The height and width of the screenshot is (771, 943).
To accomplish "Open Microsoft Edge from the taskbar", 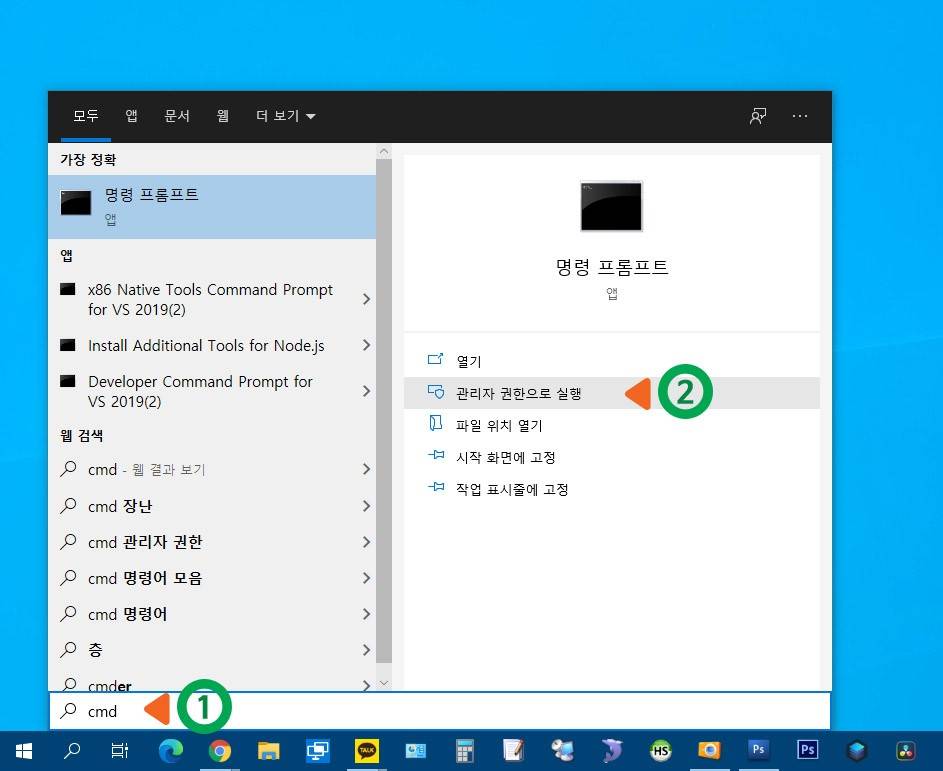I will click(x=171, y=751).
